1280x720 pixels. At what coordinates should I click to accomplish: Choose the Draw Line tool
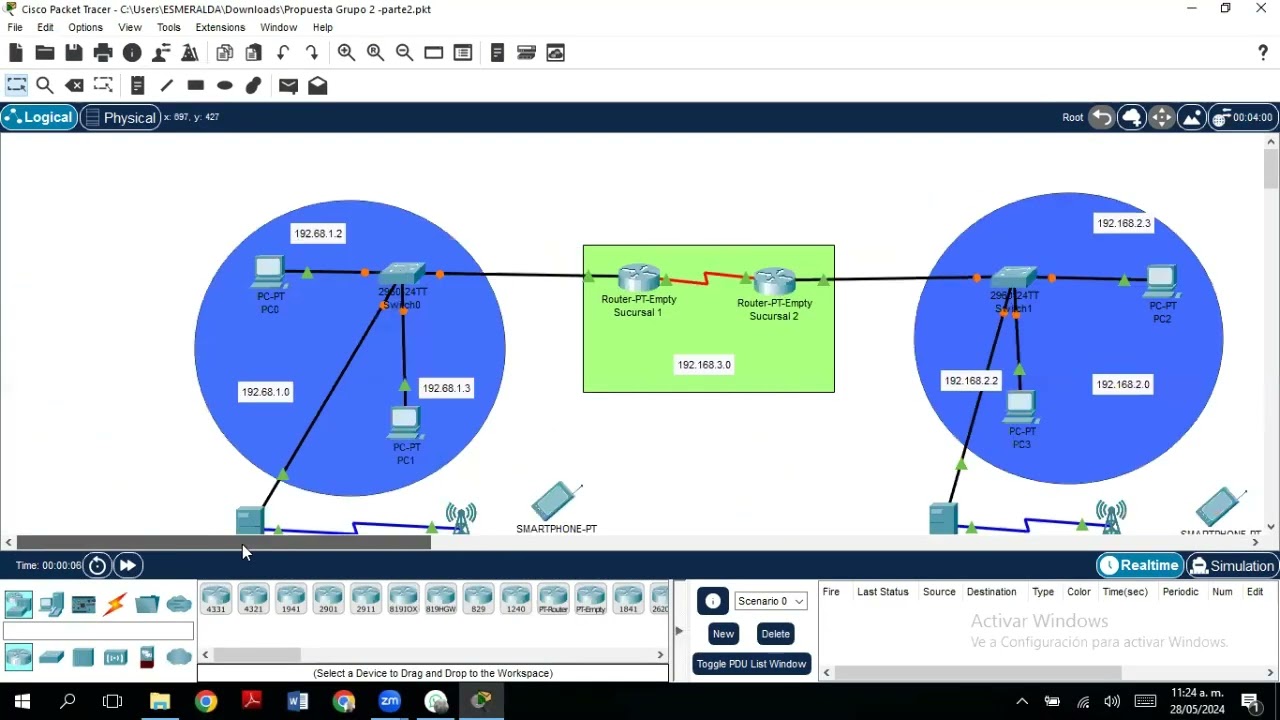[x=167, y=86]
